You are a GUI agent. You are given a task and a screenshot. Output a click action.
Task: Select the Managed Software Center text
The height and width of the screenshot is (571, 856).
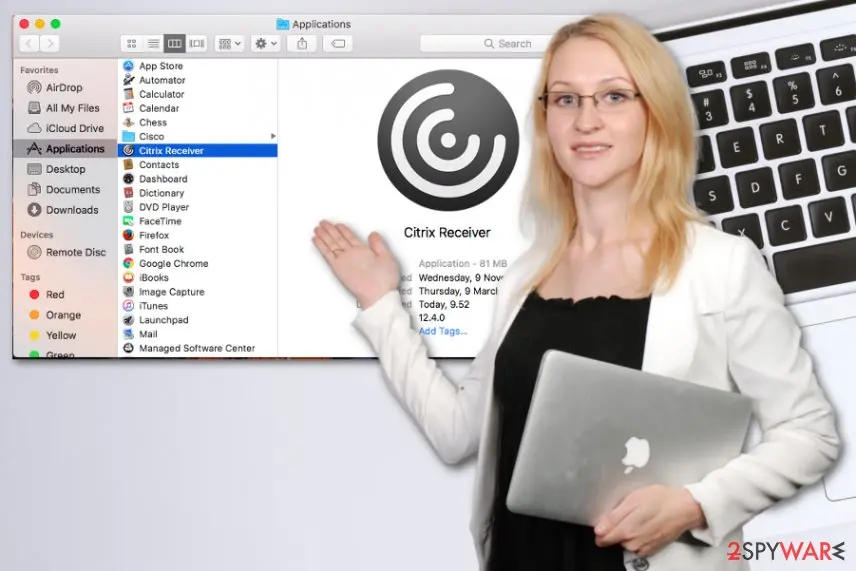tap(197, 348)
